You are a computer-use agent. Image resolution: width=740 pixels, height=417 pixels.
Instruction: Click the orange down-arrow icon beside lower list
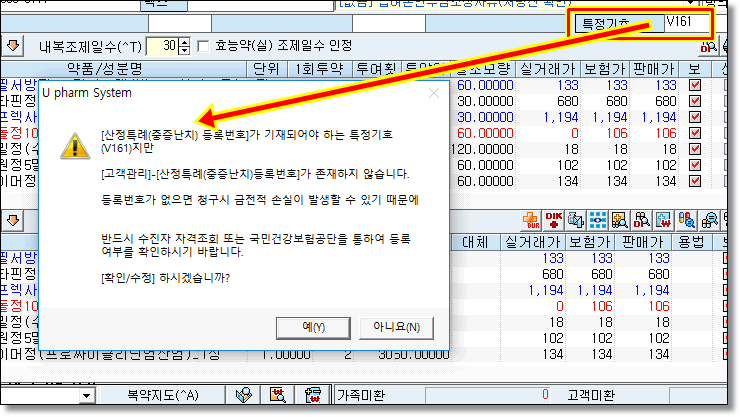[x=13, y=218]
